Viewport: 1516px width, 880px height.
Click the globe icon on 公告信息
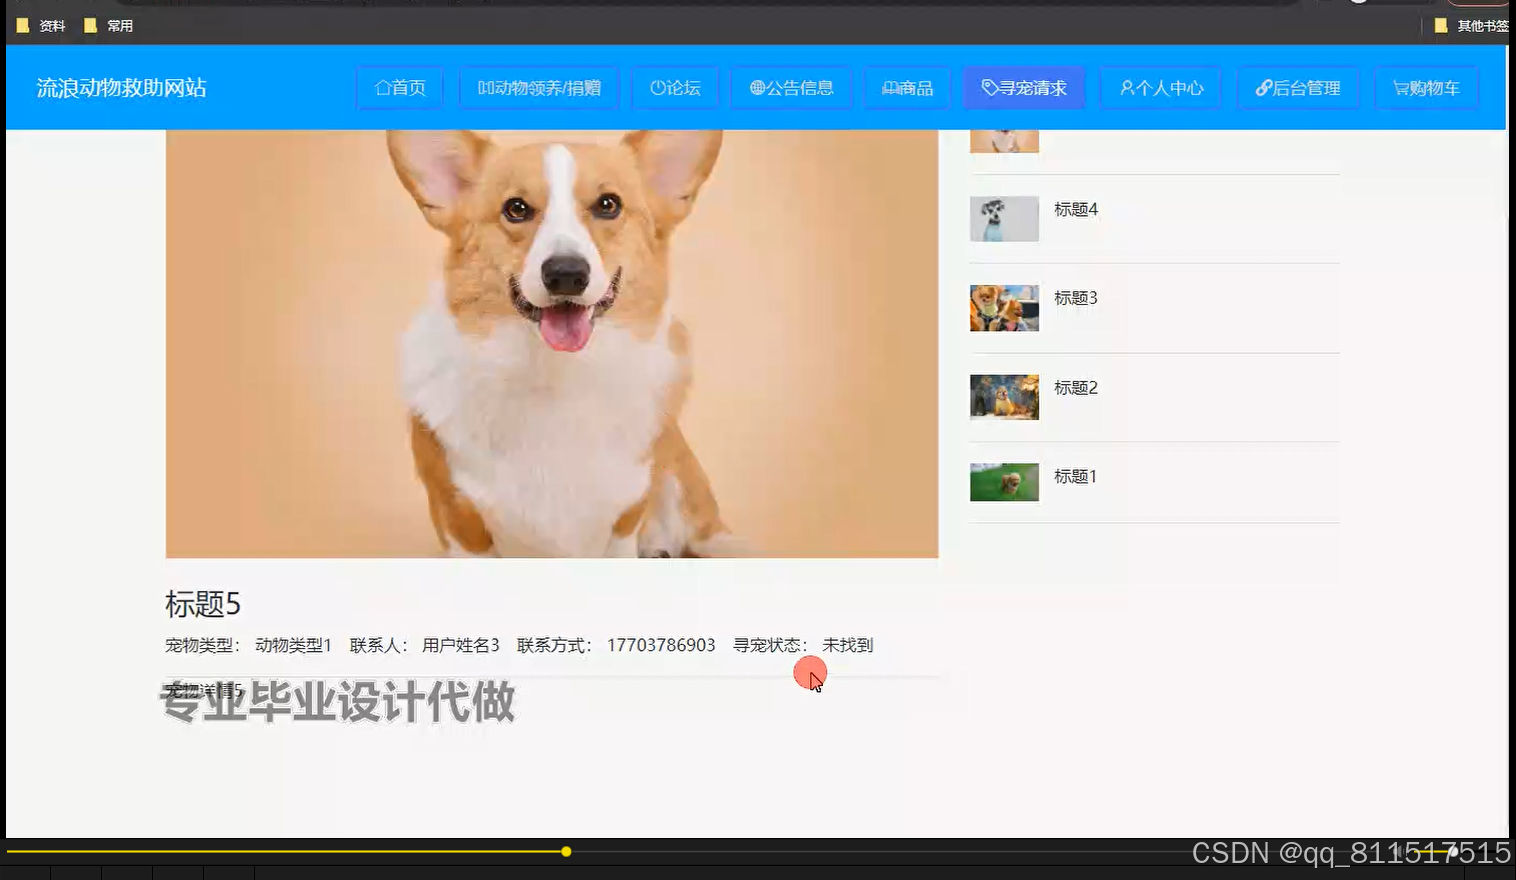tap(756, 88)
